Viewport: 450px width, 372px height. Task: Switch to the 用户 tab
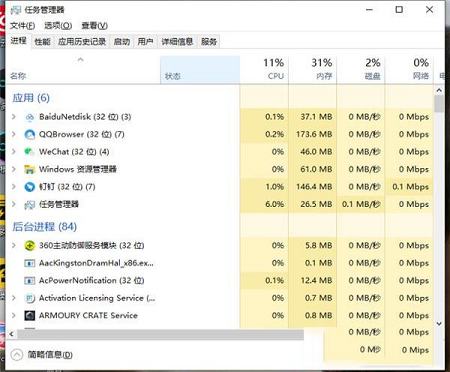pyautogui.click(x=145, y=42)
